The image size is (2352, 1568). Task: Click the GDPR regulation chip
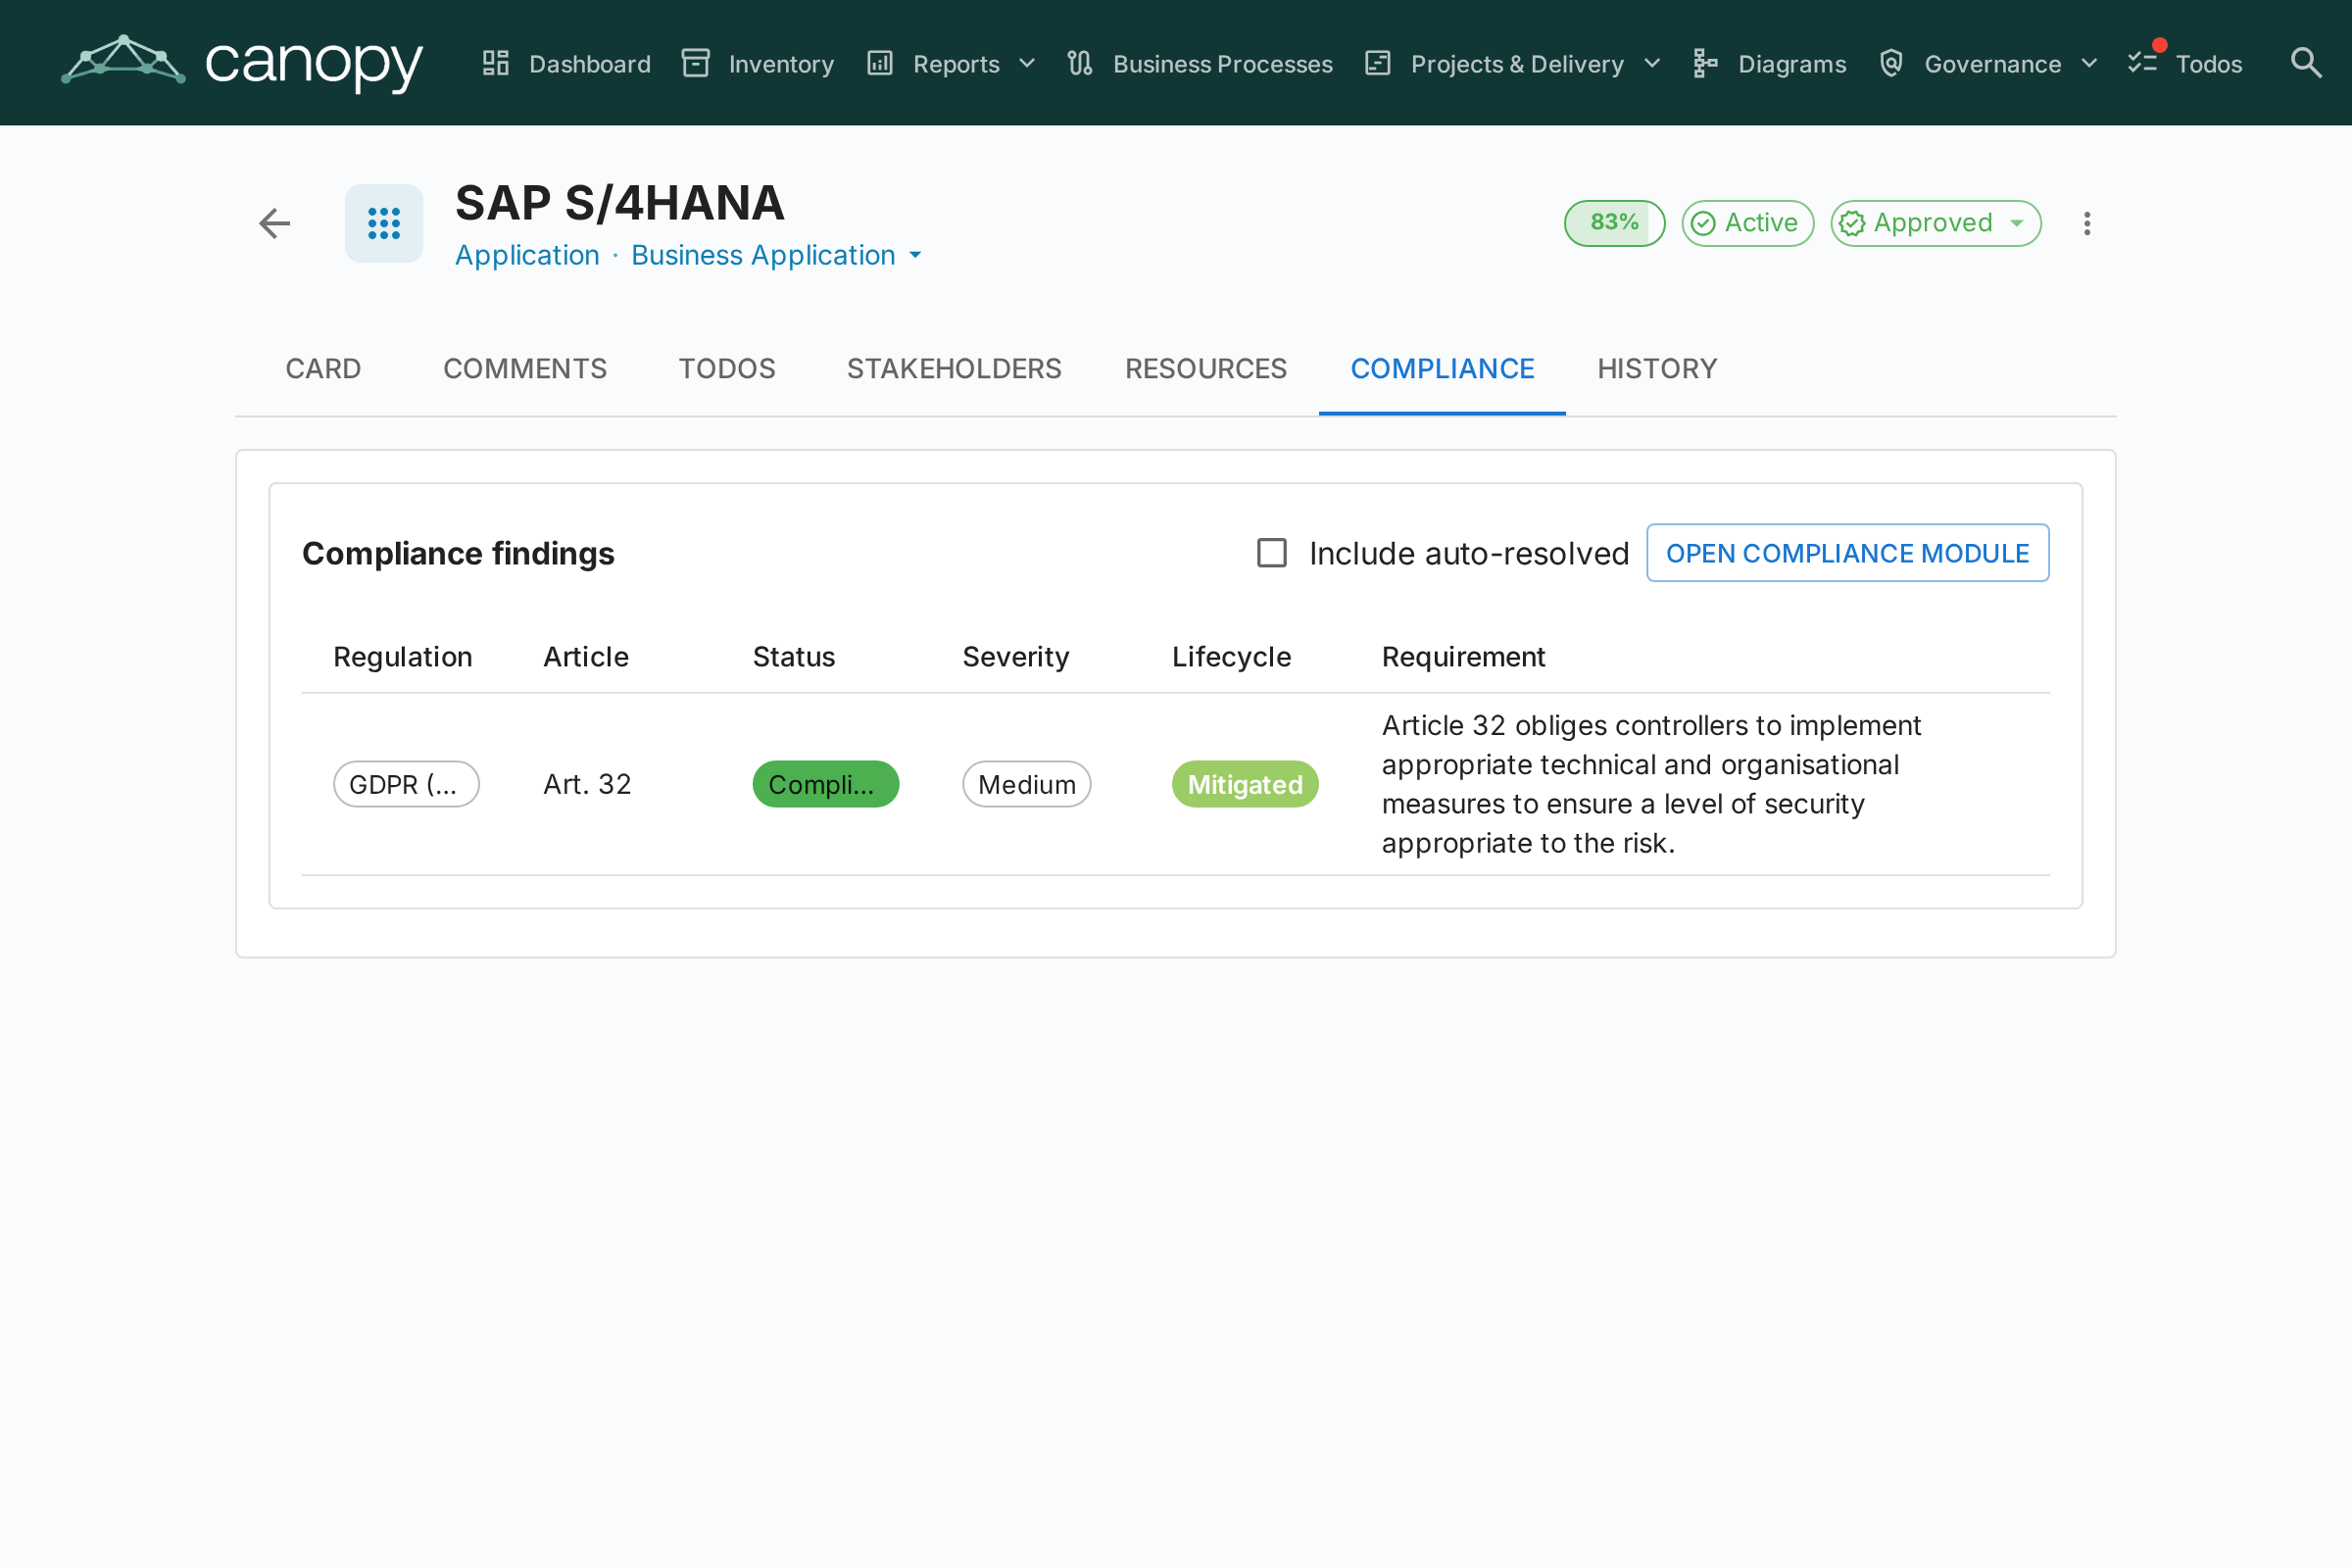click(406, 784)
